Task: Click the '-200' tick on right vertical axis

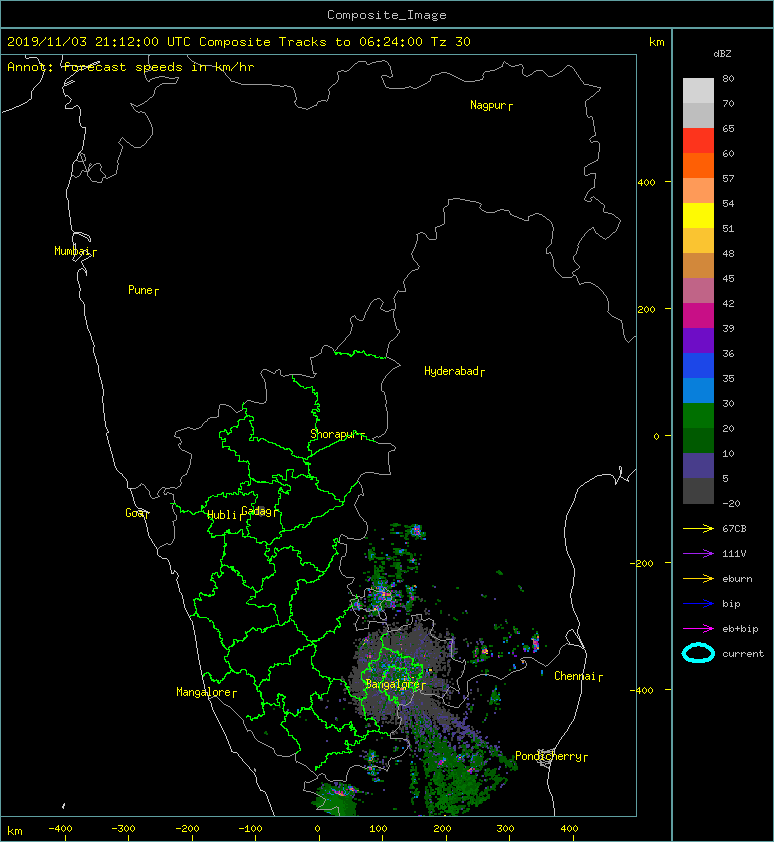Action: point(643,563)
